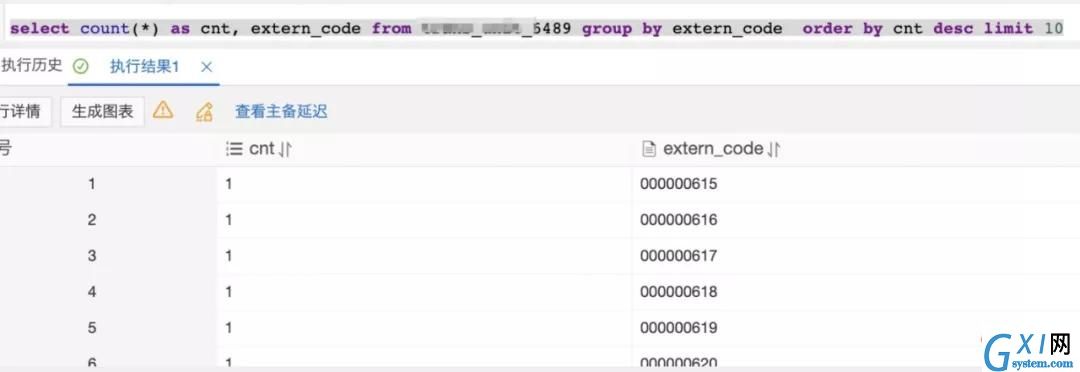Select row number 4

pos(92,291)
